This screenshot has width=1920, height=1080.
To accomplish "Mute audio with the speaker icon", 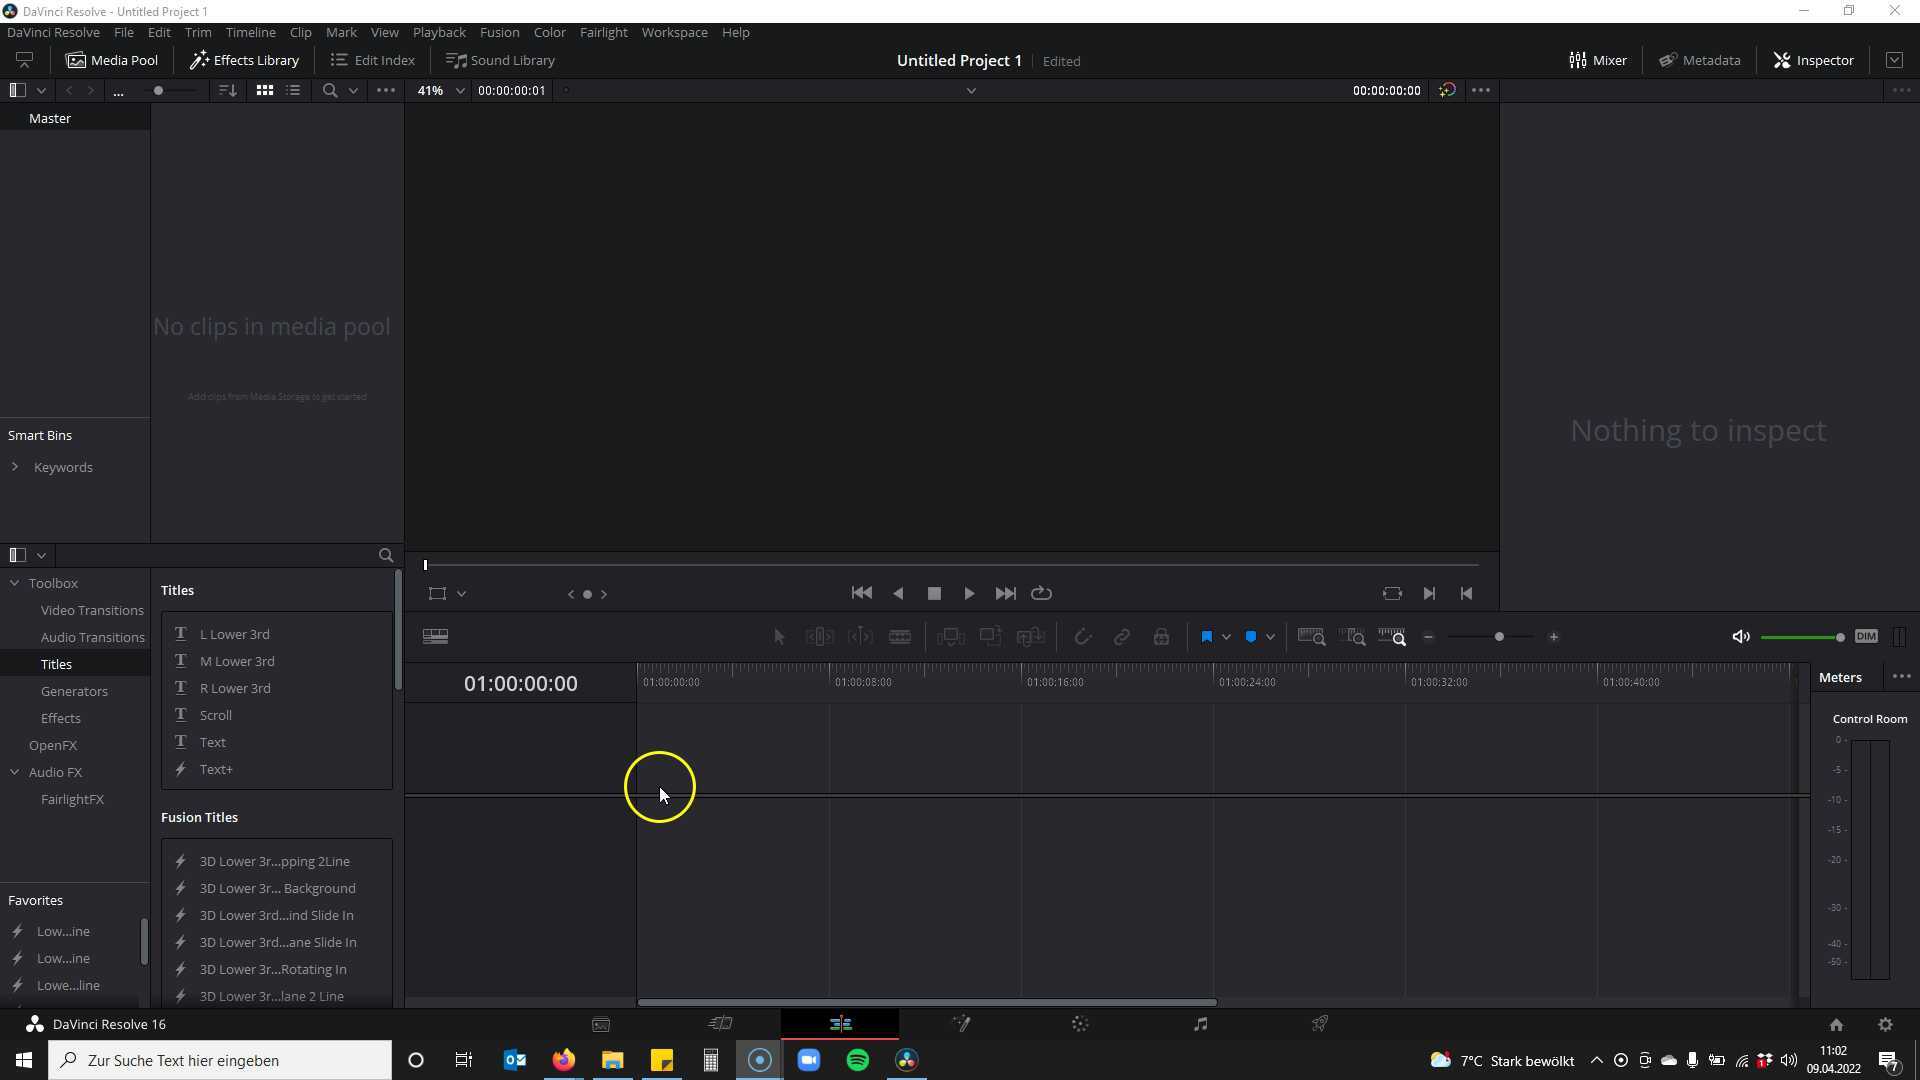I will pos(1740,637).
